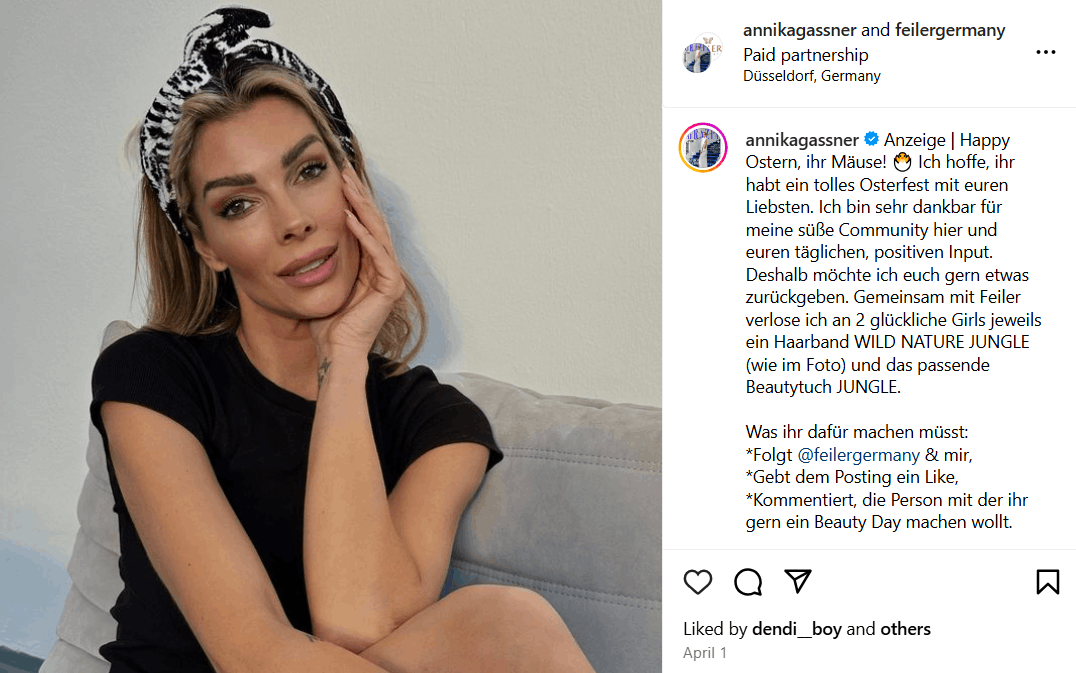Show others who liked the post
Viewport: 1076px width, 673px height.
coord(905,629)
